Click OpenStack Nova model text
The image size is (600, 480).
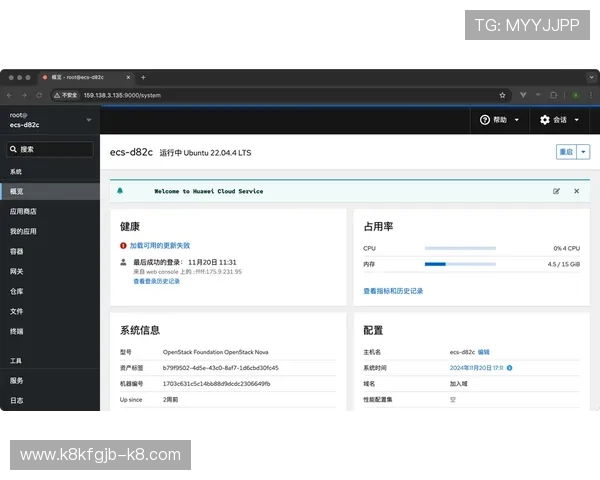[x=215, y=352]
